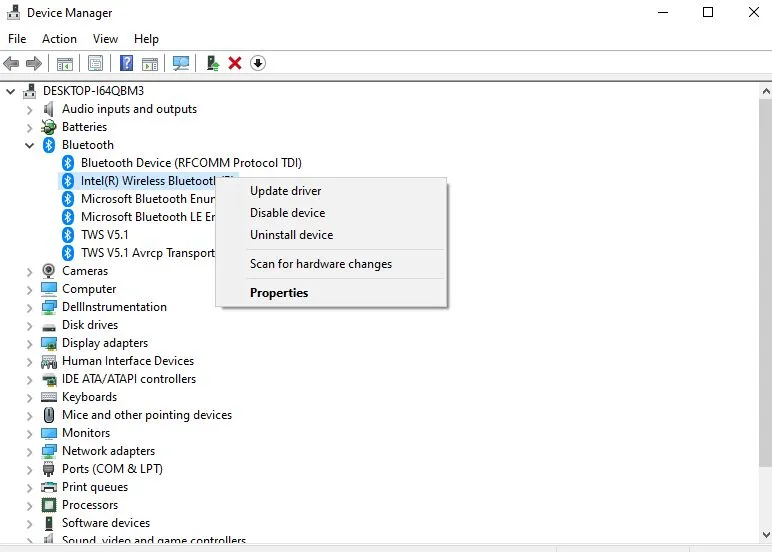Viewport: 772px width, 552px height.
Task: Expand the Cameras category chevron
Action: [30, 271]
